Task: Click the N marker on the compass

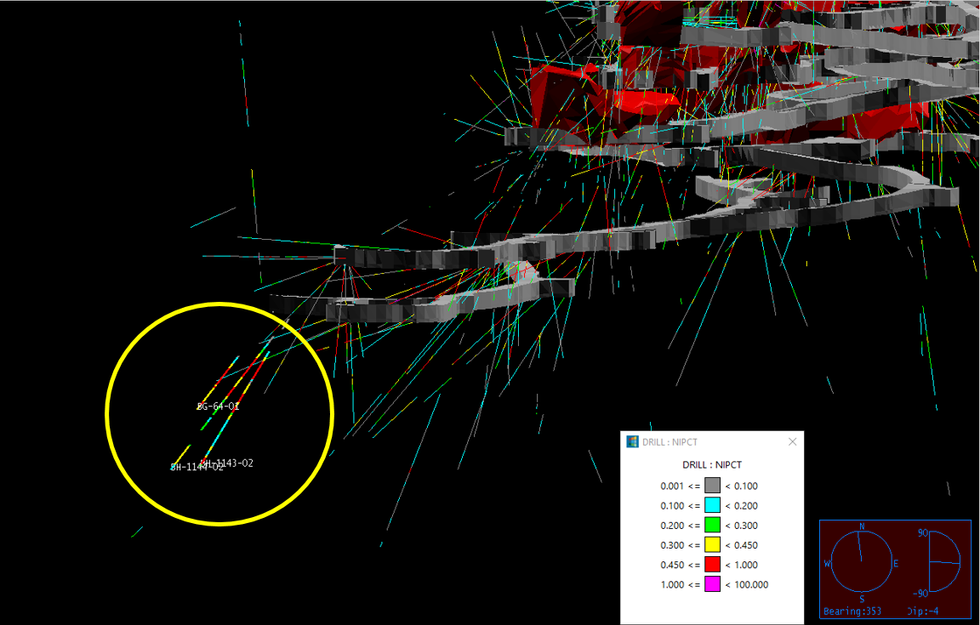Action: click(x=861, y=526)
